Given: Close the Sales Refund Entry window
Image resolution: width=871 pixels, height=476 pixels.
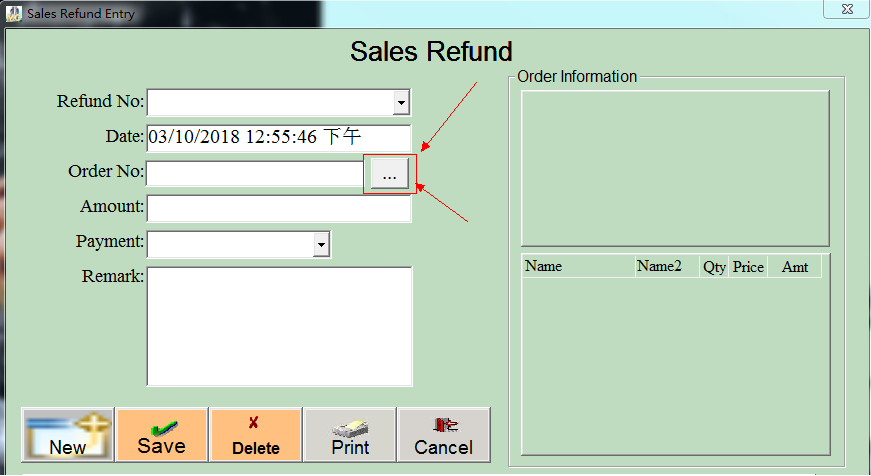Looking at the screenshot, I should 845,9.
